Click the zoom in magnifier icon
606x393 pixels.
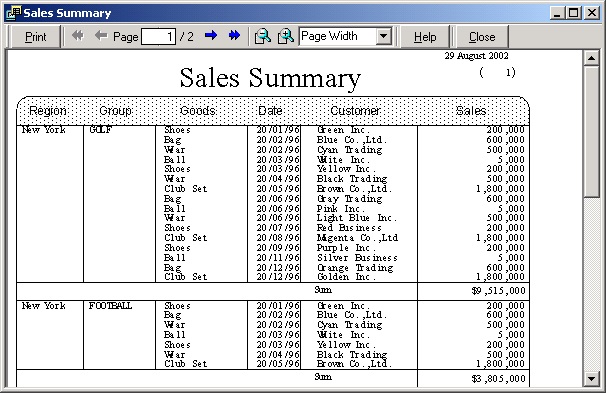[286, 36]
